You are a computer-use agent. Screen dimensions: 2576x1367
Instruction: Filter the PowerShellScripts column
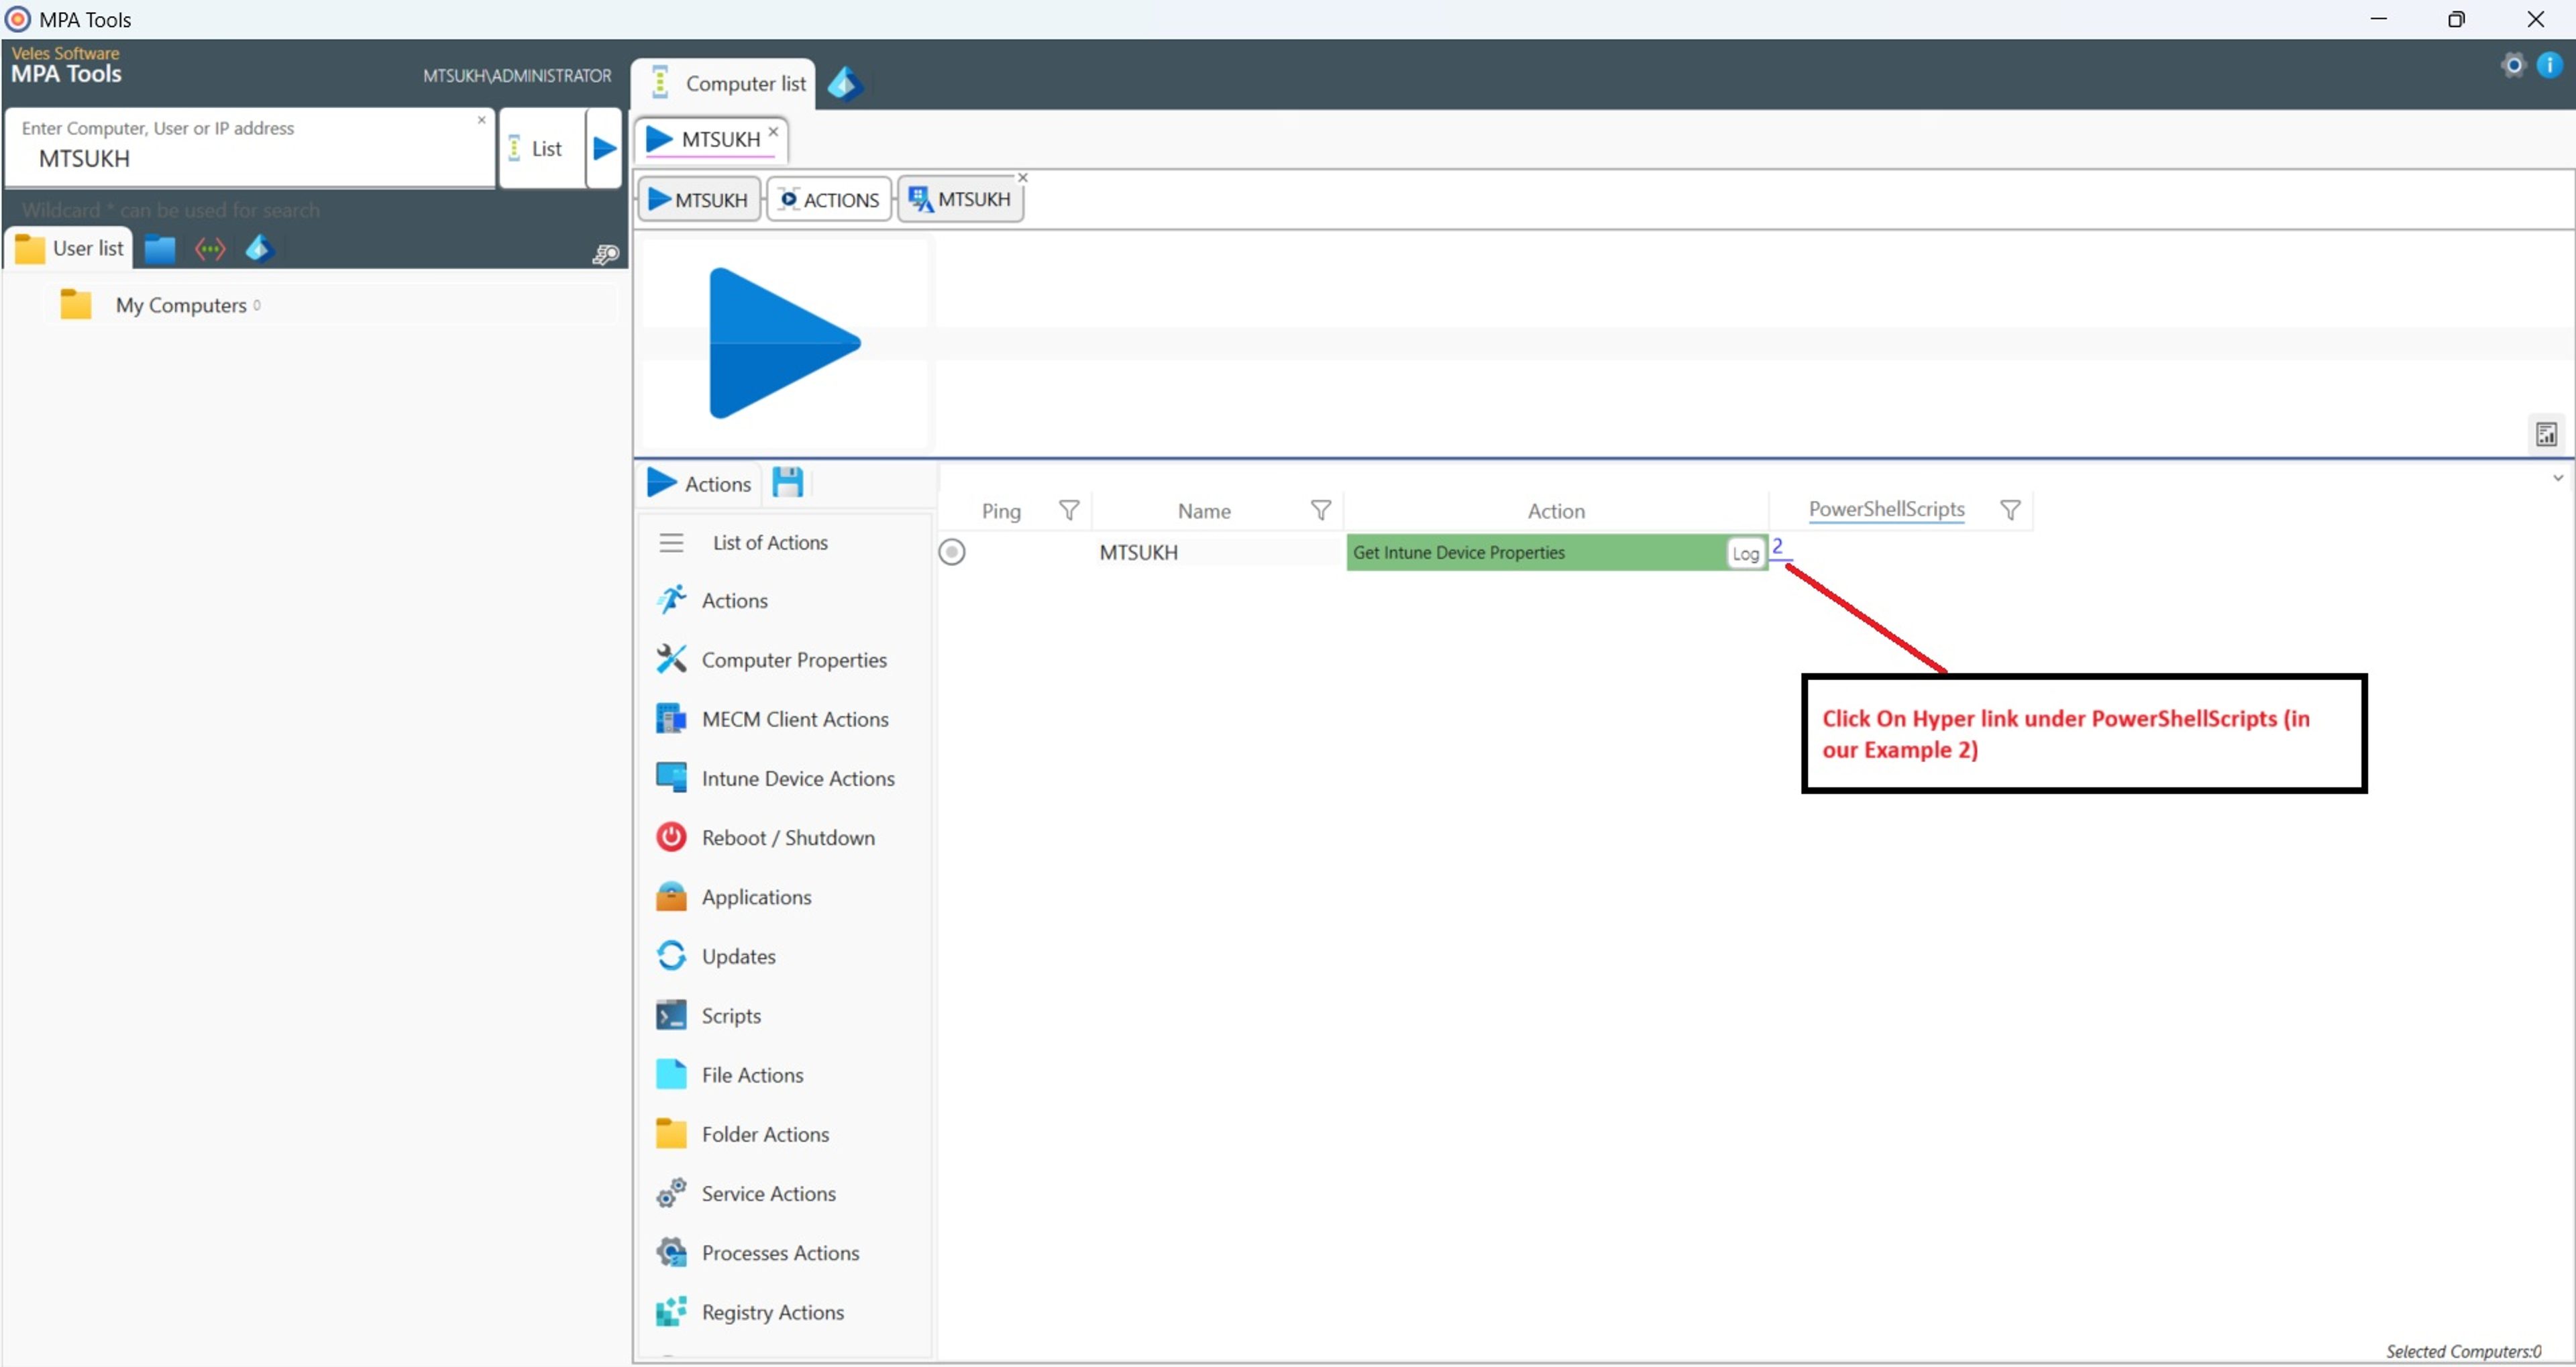coord(2010,511)
